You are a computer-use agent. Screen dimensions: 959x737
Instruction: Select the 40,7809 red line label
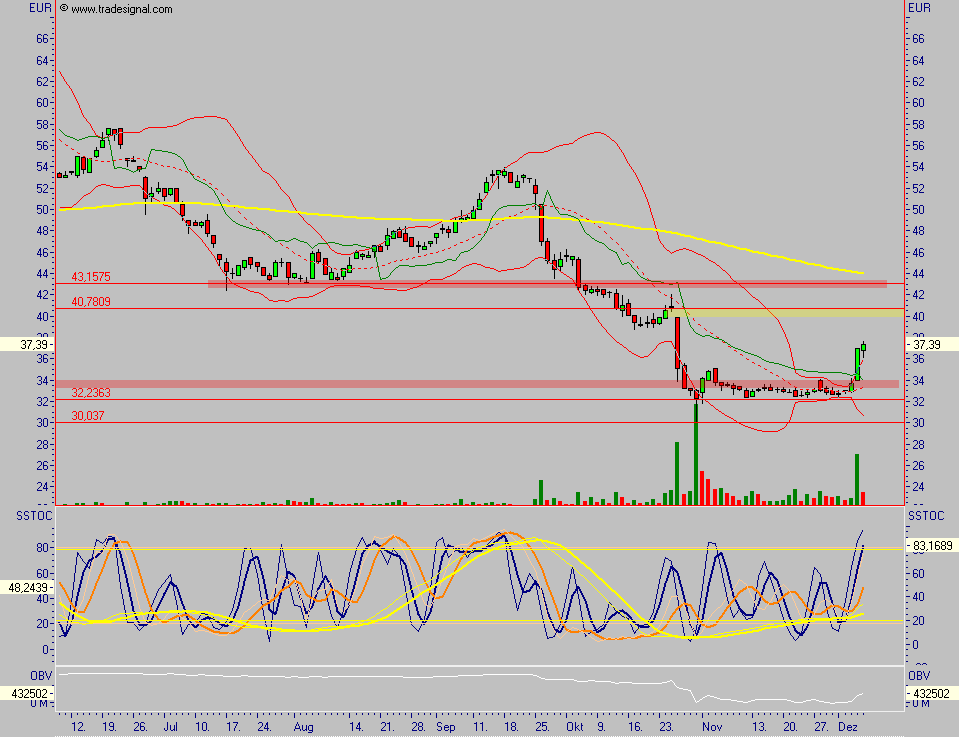point(90,301)
